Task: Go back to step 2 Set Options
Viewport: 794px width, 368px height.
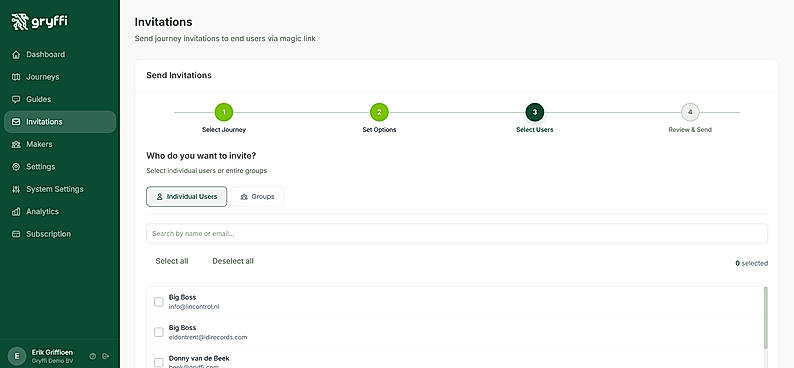Action: pos(379,112)
